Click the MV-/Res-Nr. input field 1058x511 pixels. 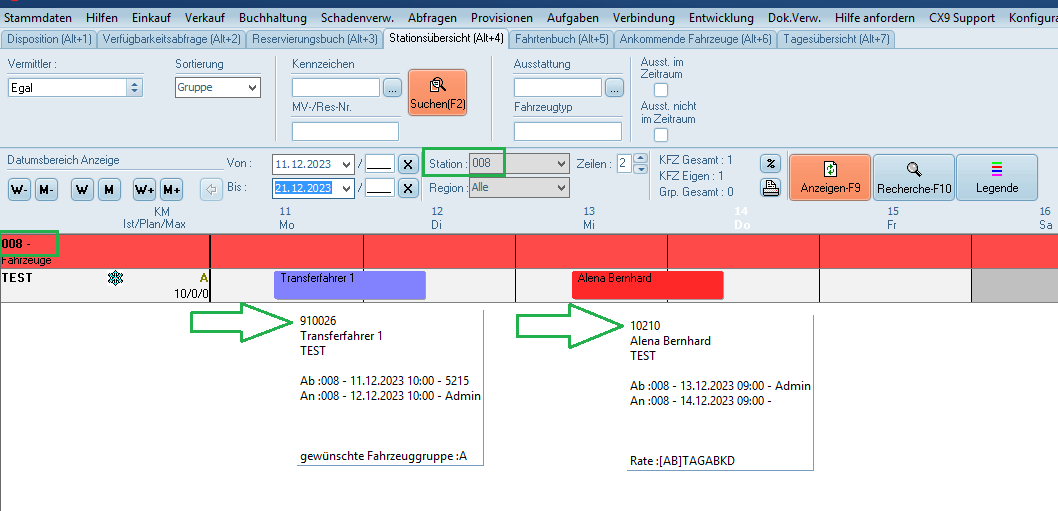pos(345,131)
